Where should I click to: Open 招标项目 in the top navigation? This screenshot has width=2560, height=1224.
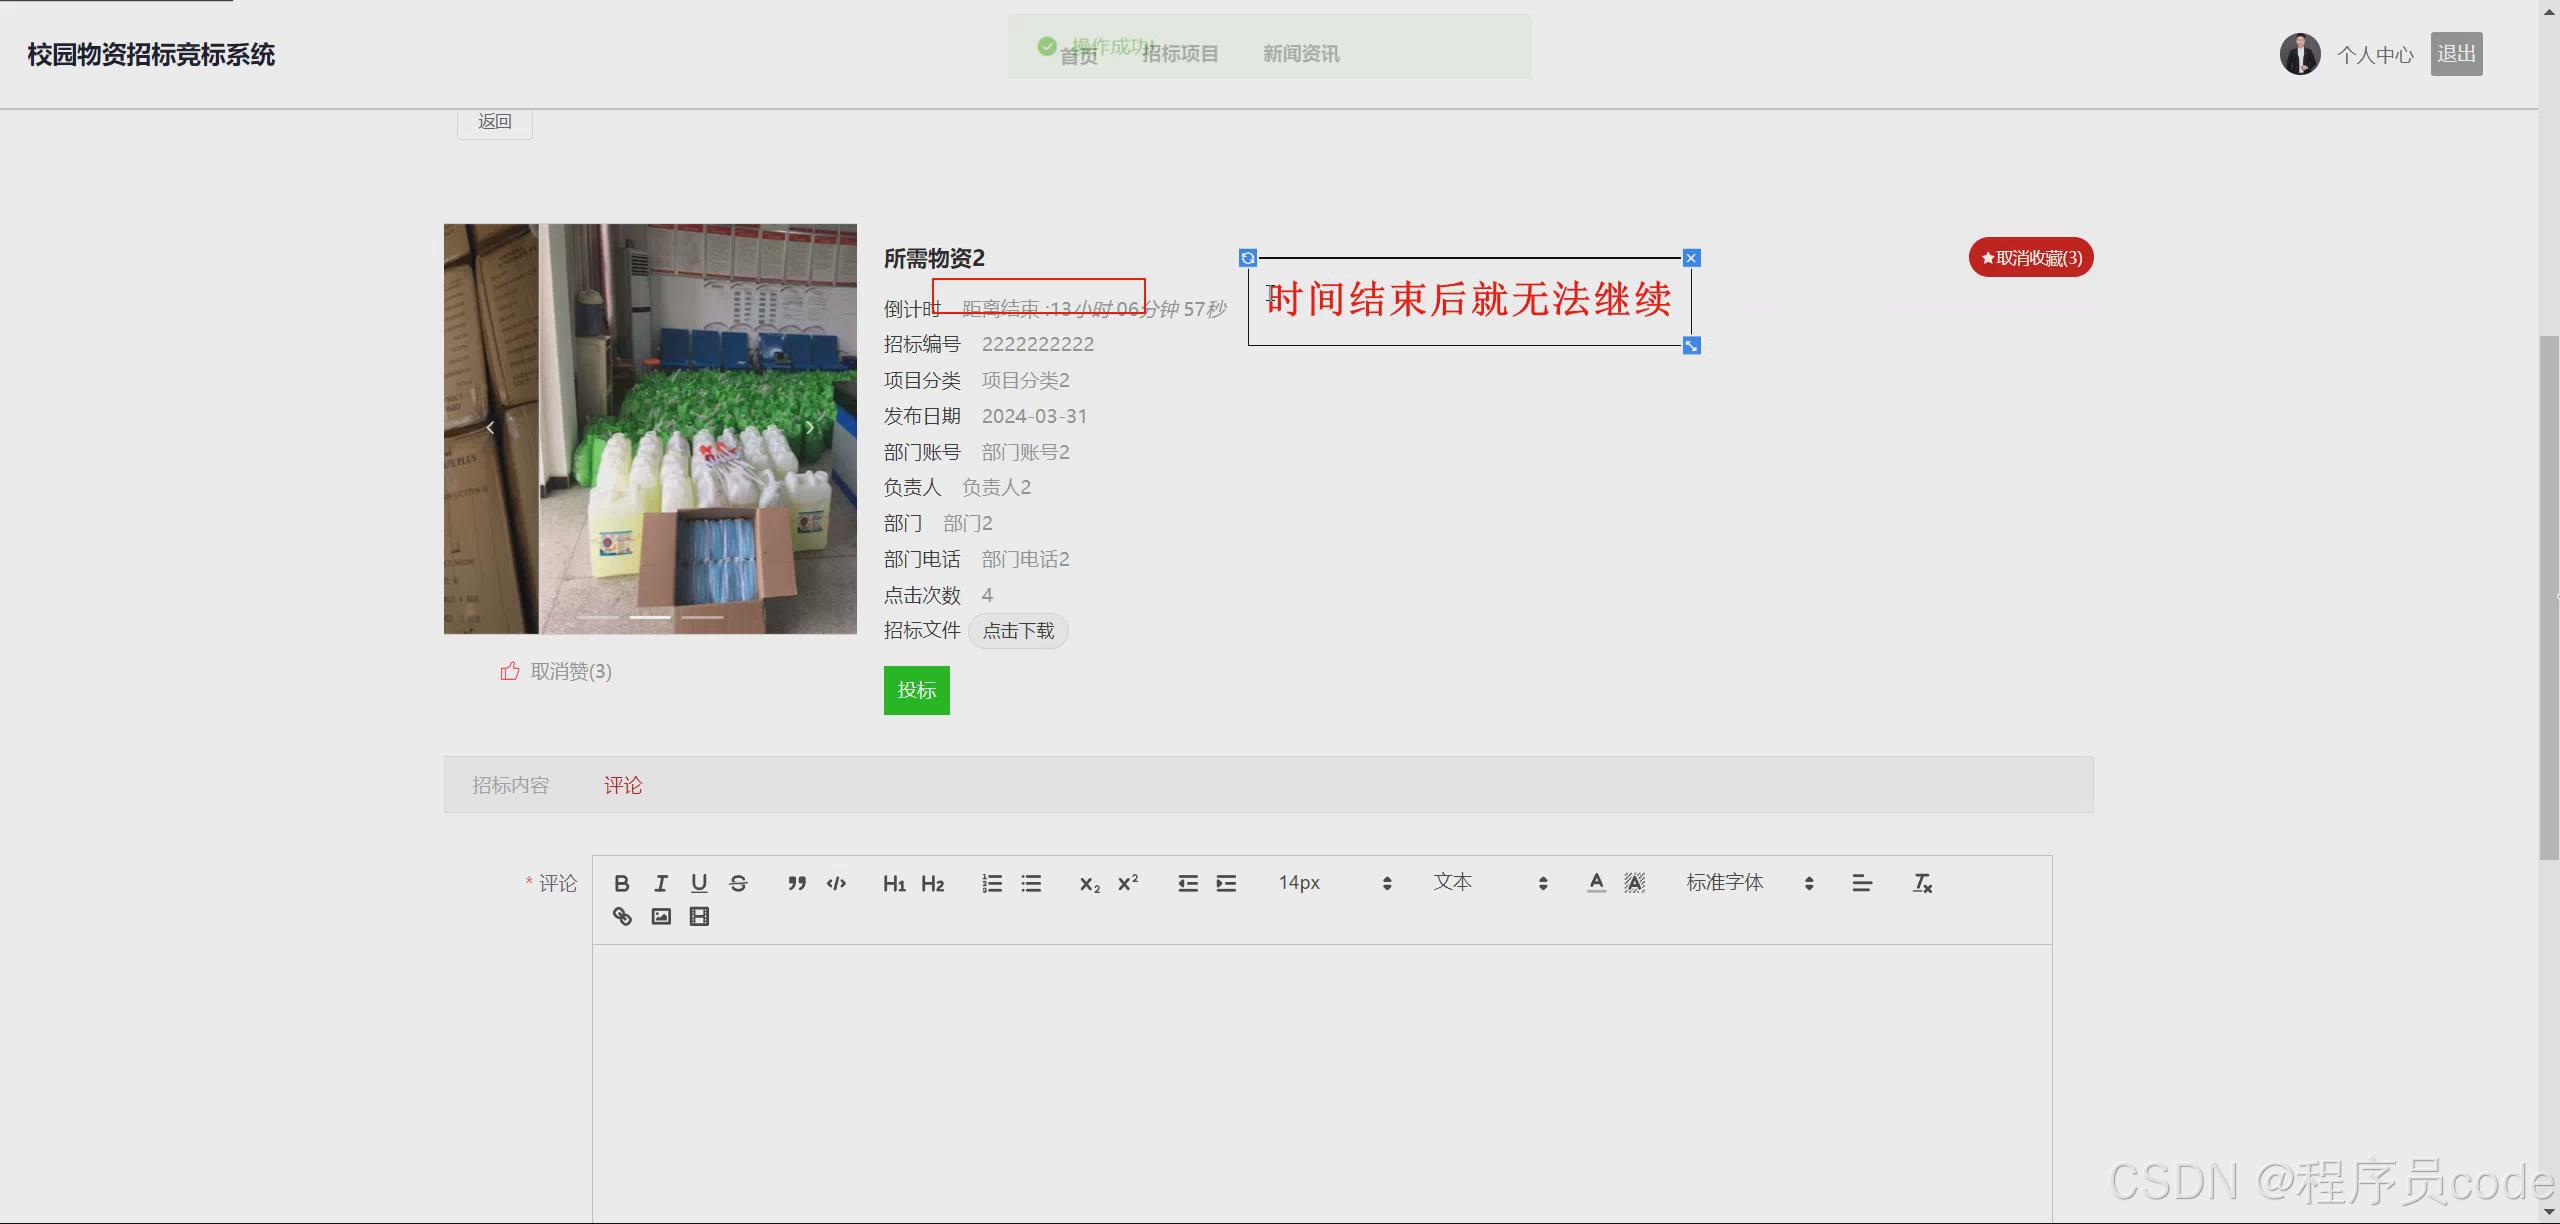pos(1180,54)
